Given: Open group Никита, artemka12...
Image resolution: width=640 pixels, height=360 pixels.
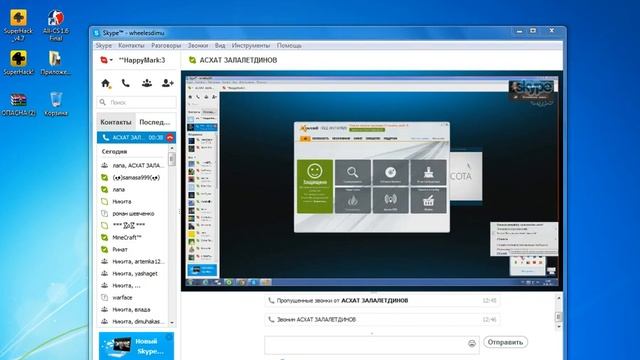Looking at the screenshot, I should pyautogui.click(x=132, y=262).
